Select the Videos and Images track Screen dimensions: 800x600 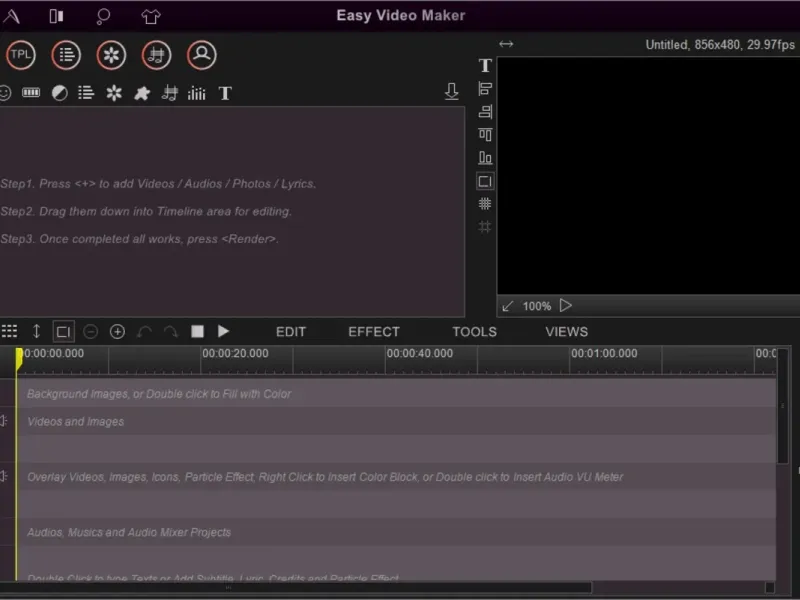tap(396, 421)
